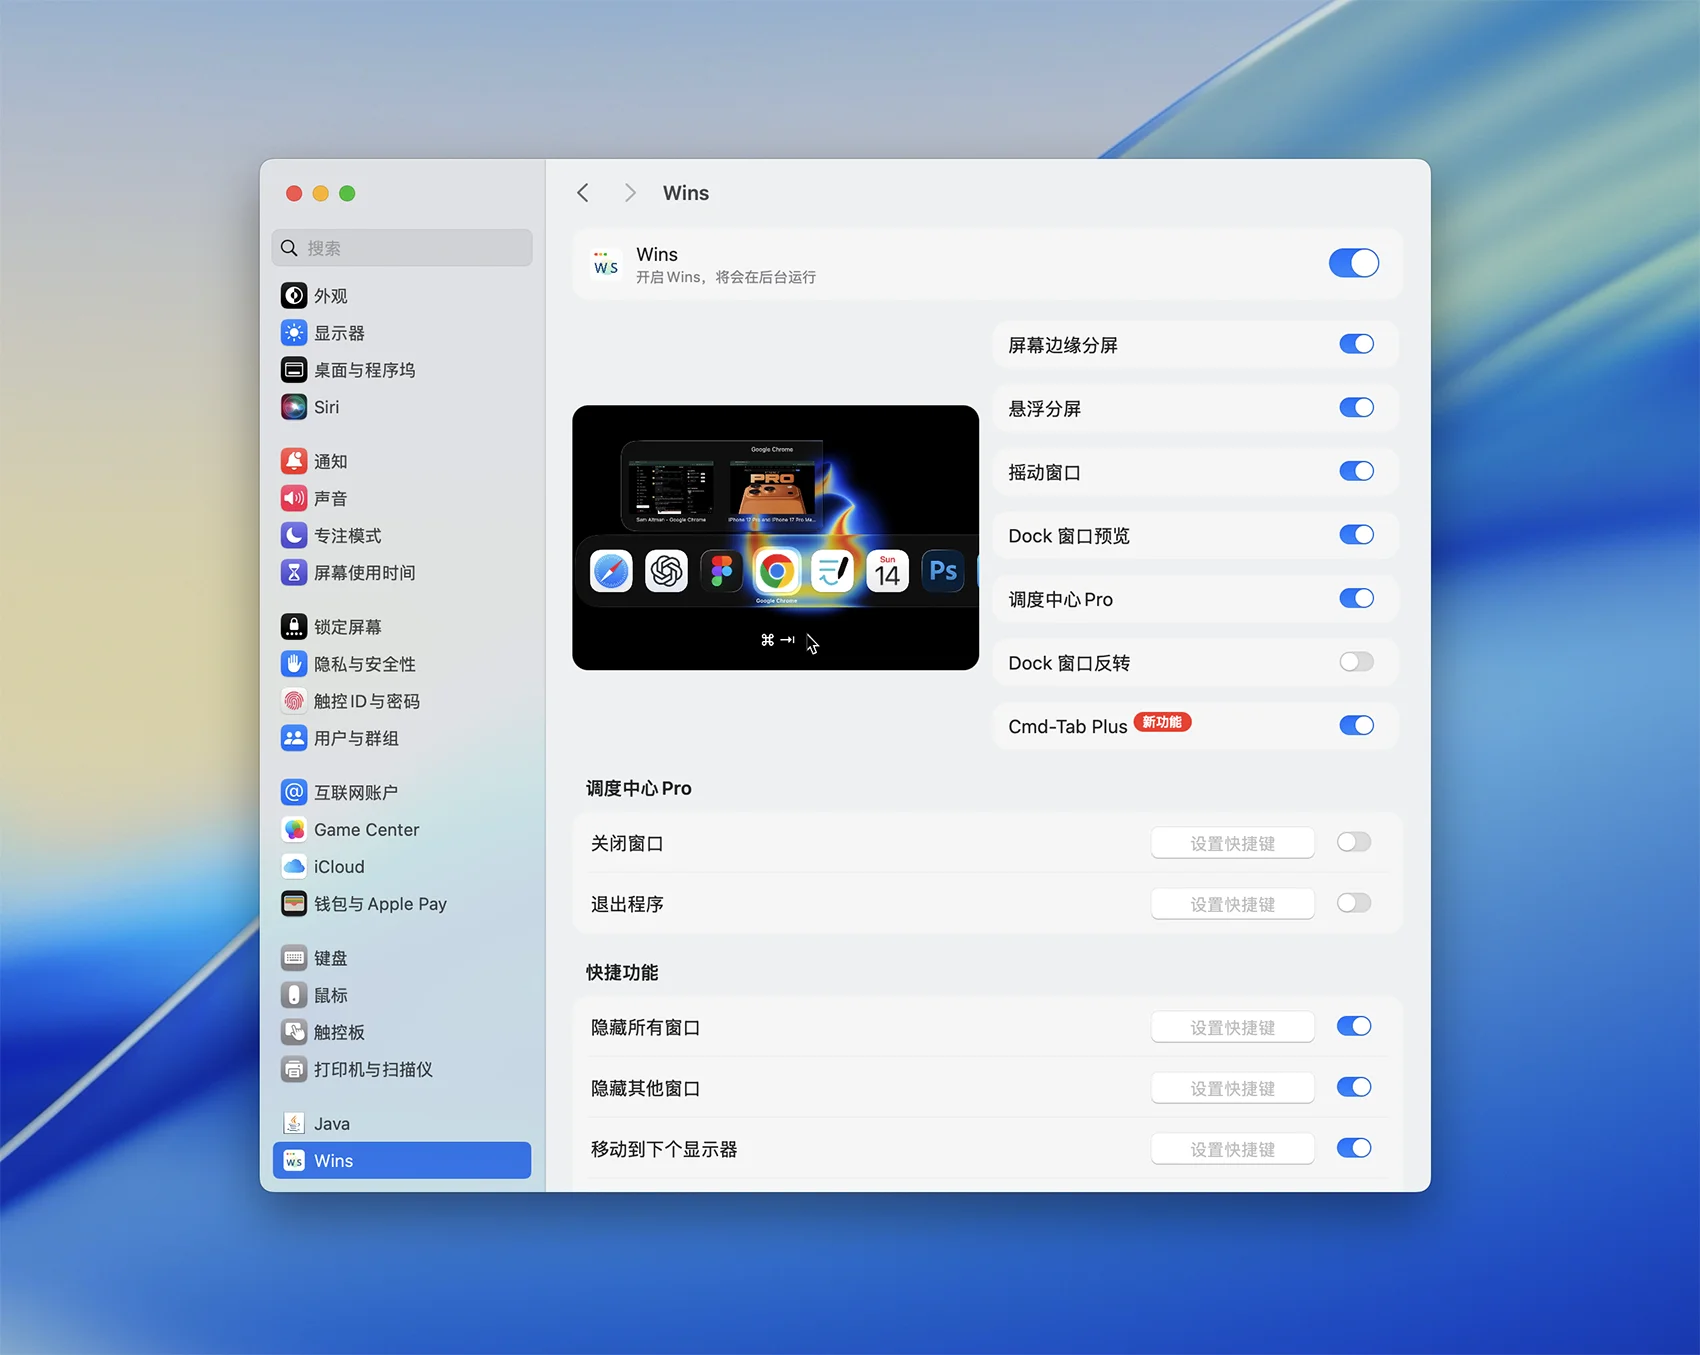The image size is (1700, 1355).
Task: Select the 专注模式 moon icon
Action: point(294,535)
